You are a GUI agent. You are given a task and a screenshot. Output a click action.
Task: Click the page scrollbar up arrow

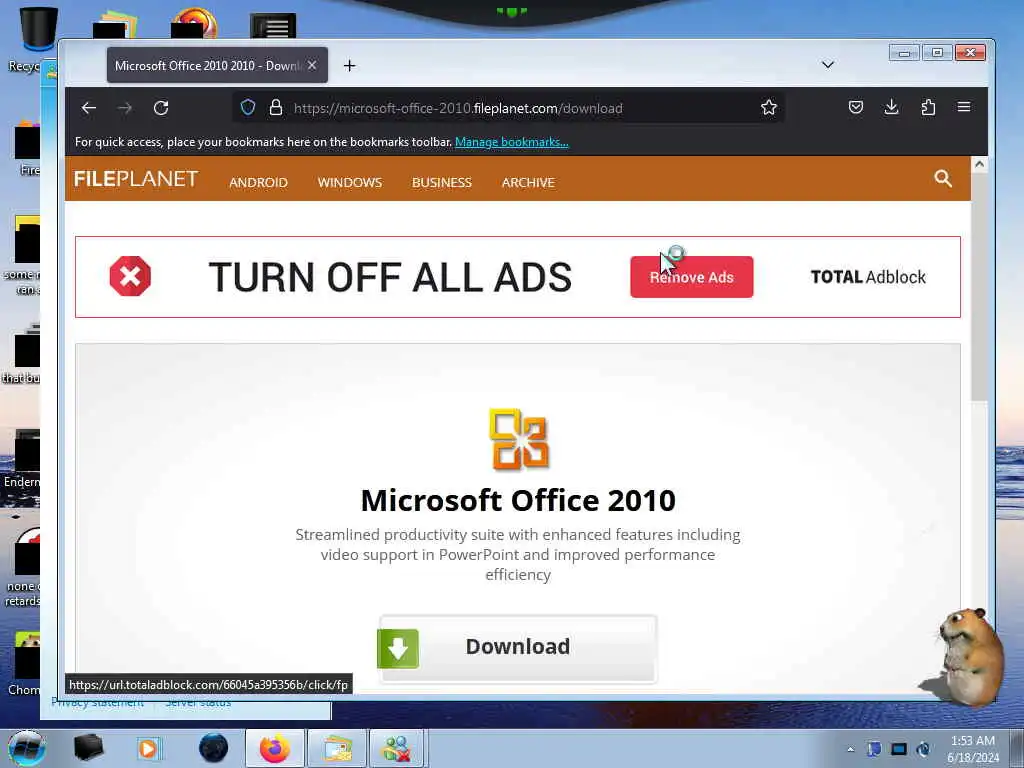[x=979, y=165]
